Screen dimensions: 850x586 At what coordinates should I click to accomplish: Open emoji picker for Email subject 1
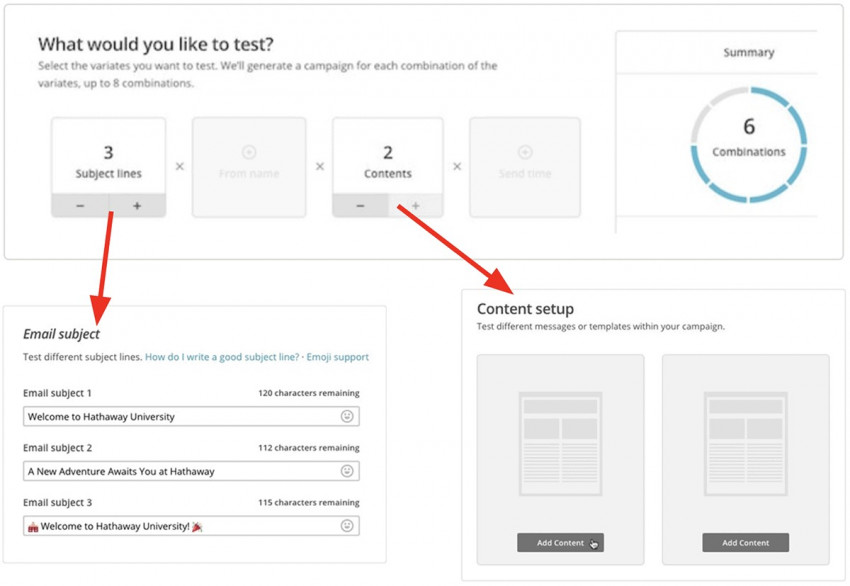pos(347,416)
